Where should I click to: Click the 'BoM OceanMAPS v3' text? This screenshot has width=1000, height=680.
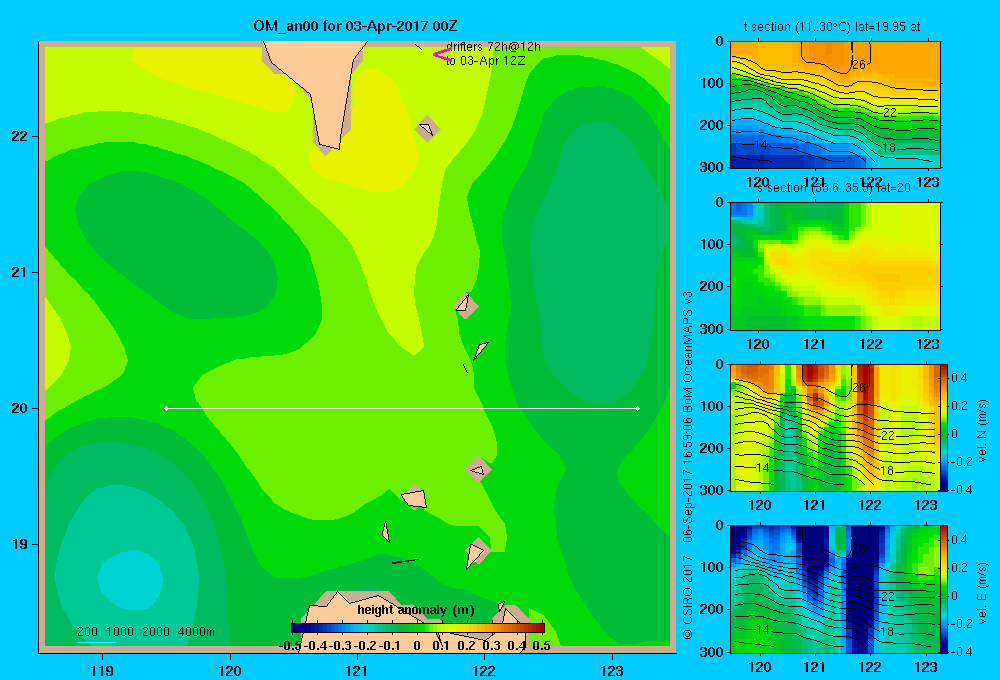pyautogui.click(x=688, y=346)
